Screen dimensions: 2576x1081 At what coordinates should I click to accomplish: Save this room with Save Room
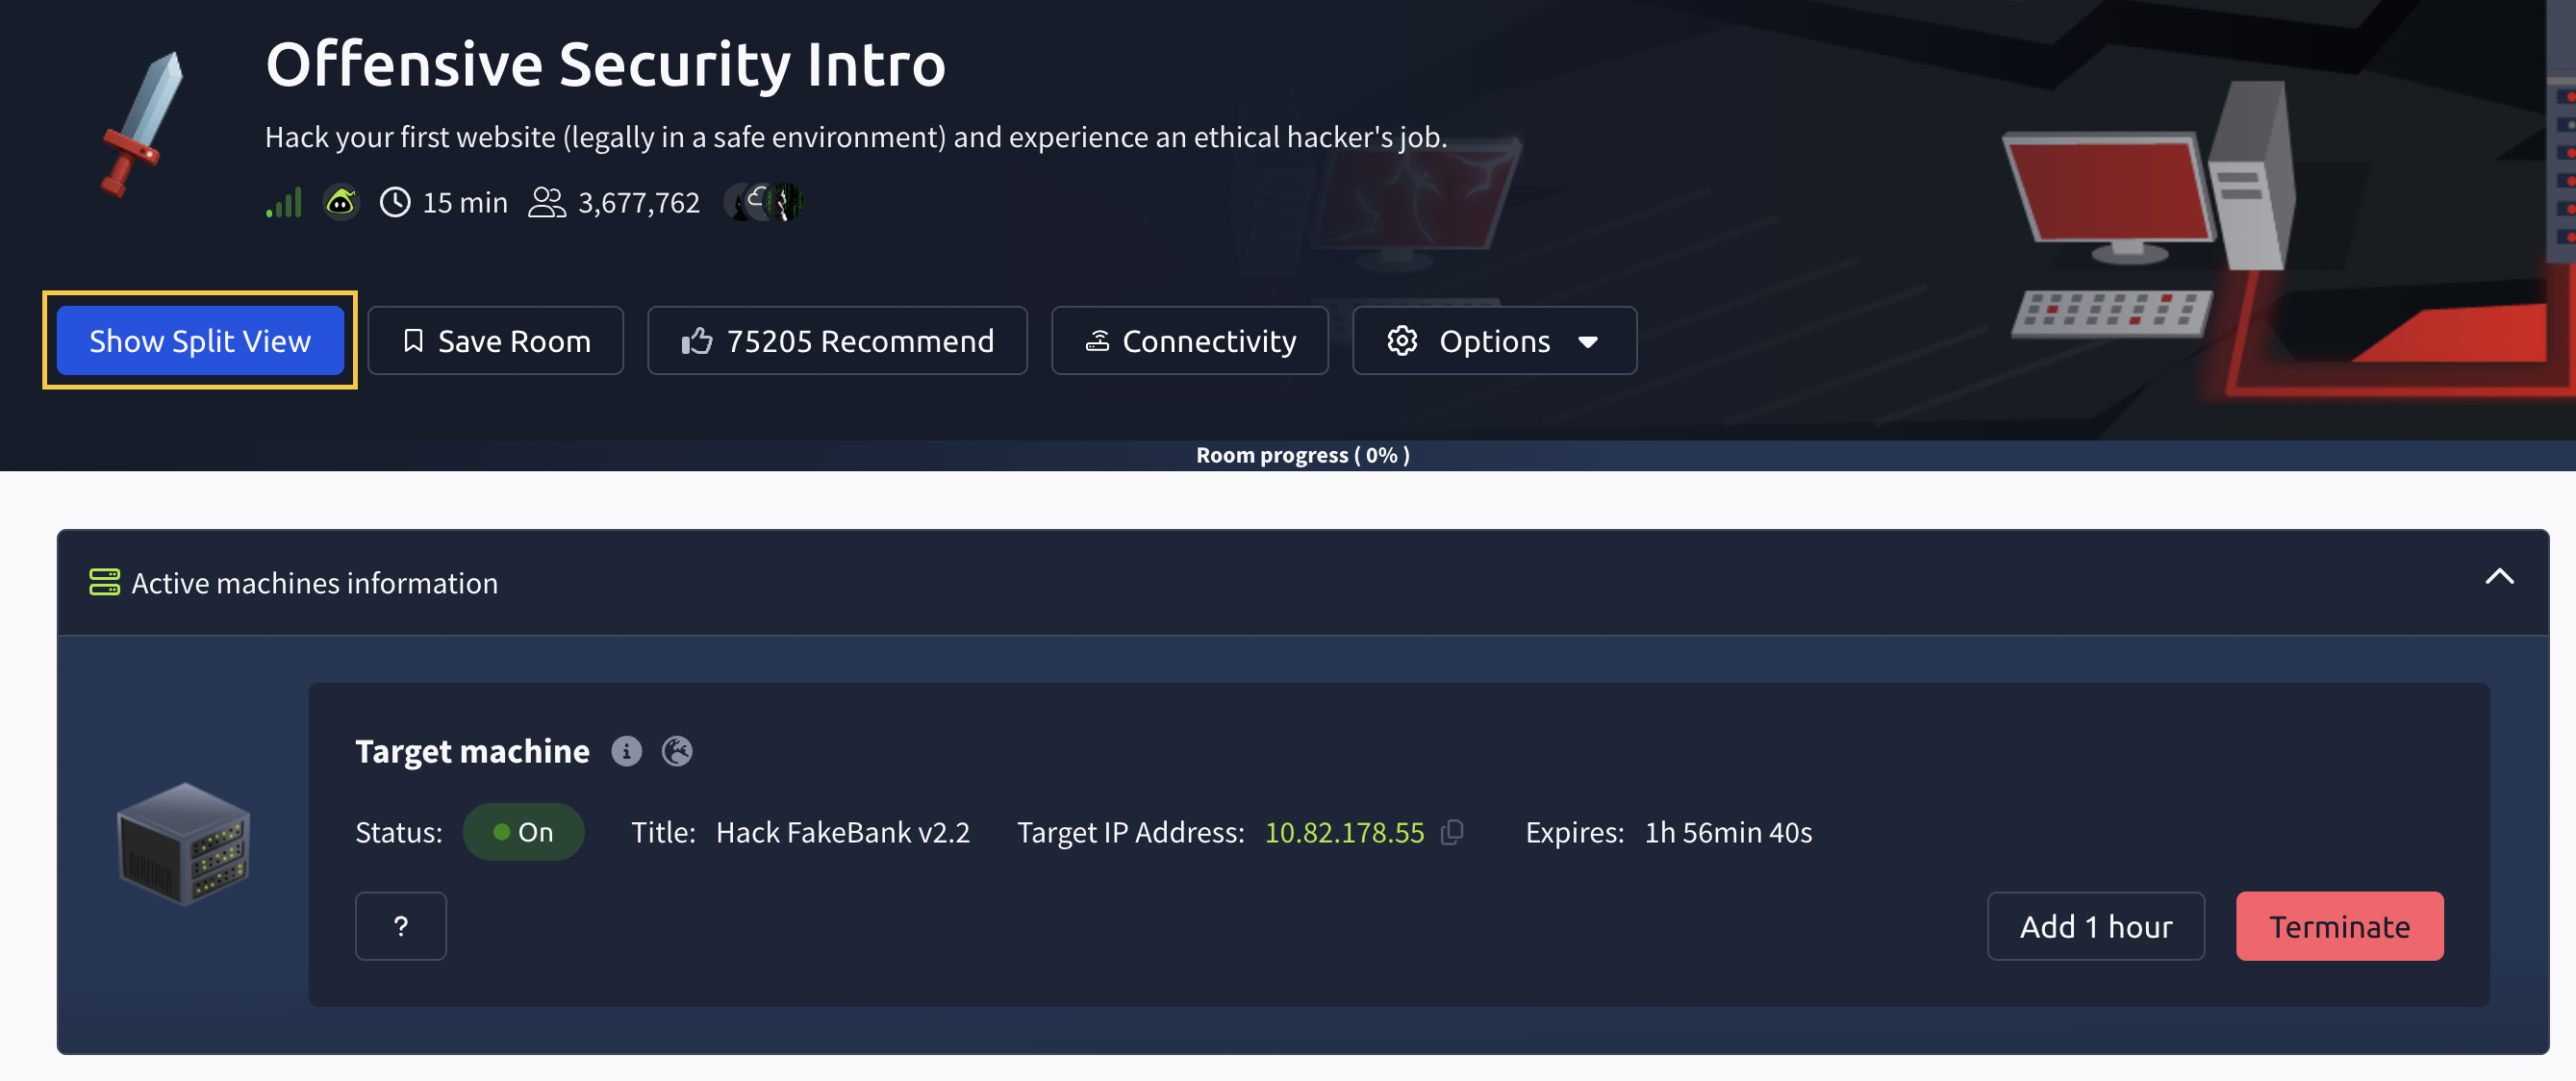tap(496, 340)
